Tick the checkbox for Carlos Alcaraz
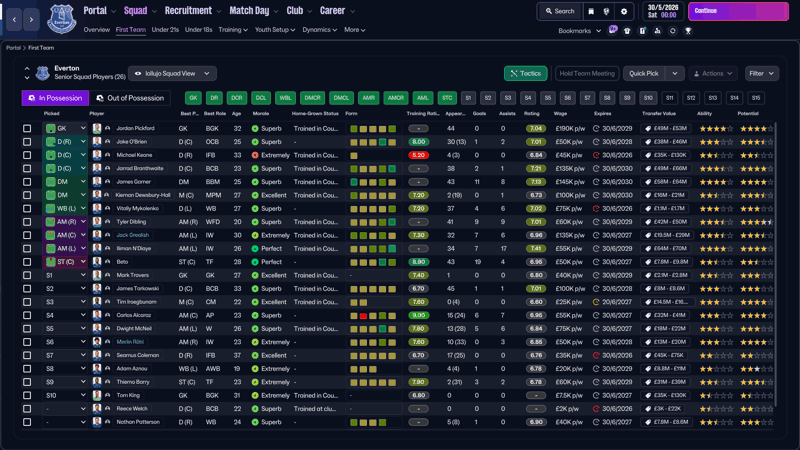This screenshot has width=800, height=450. (27, 315)
